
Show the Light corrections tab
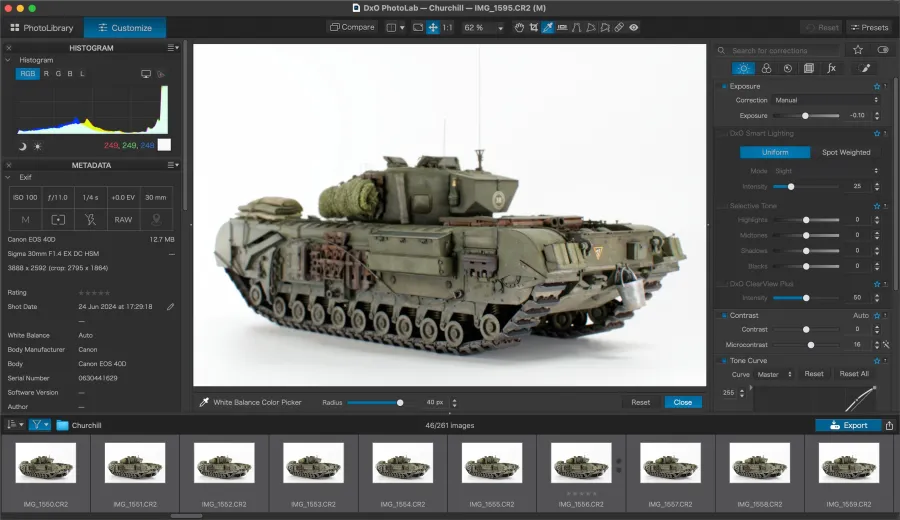(743, 68)
